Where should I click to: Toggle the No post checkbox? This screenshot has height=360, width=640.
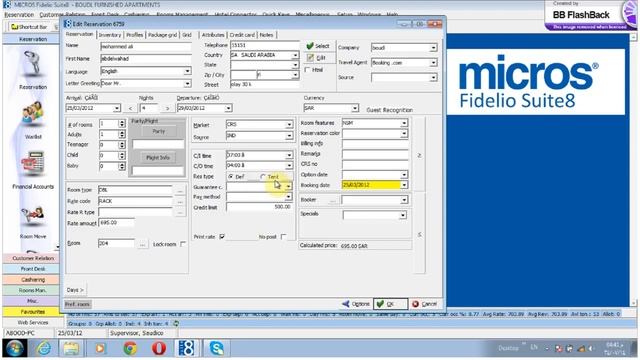(284, 237)
